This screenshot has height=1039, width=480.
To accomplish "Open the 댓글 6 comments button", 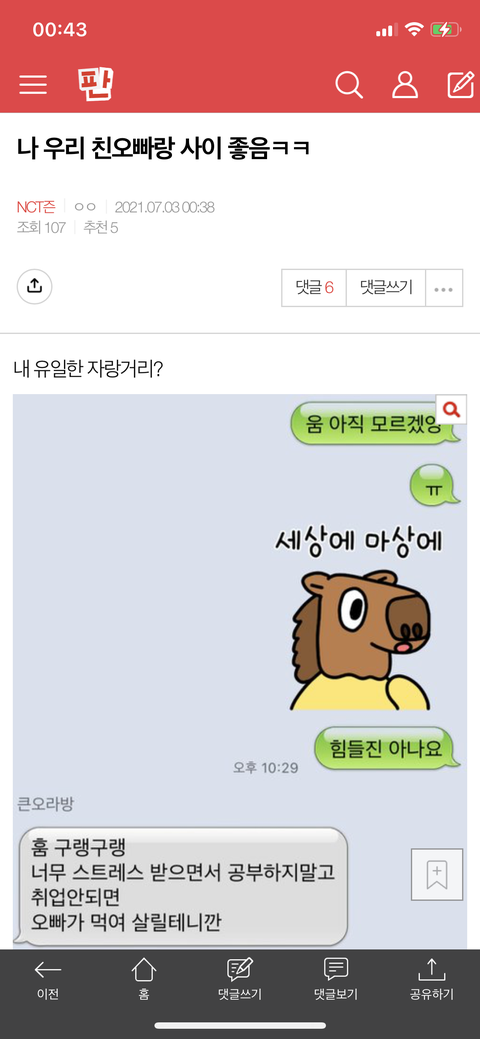I will [314, 288].
